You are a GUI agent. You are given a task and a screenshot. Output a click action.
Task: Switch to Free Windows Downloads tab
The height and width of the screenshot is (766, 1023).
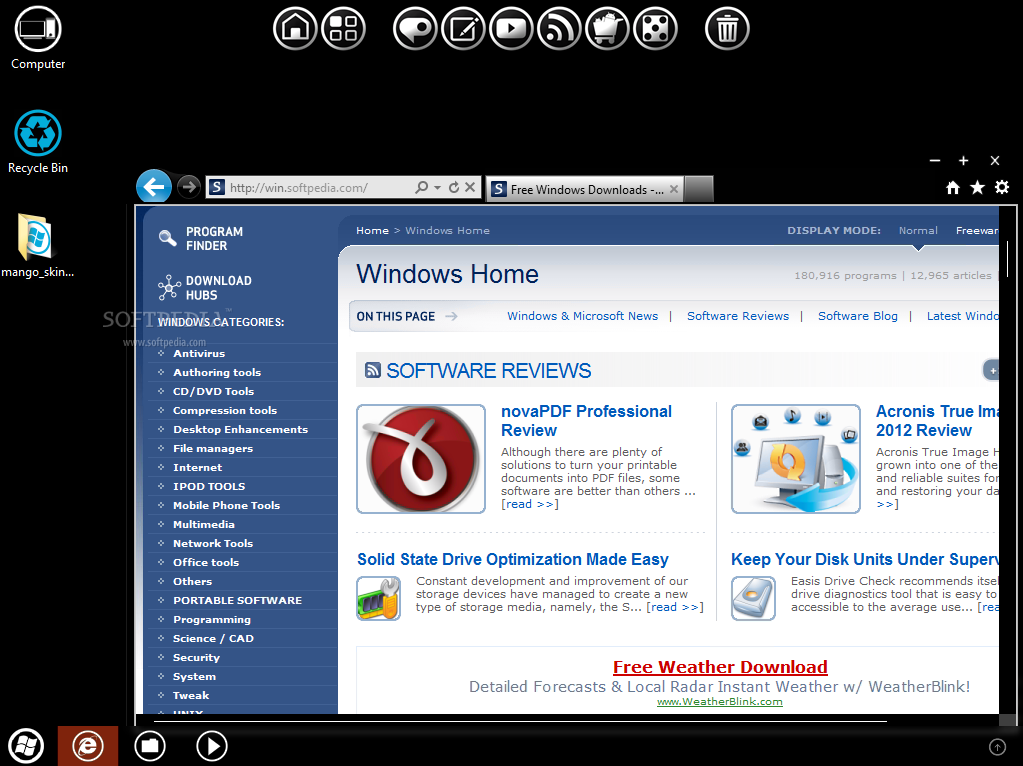tap(587, 189)
